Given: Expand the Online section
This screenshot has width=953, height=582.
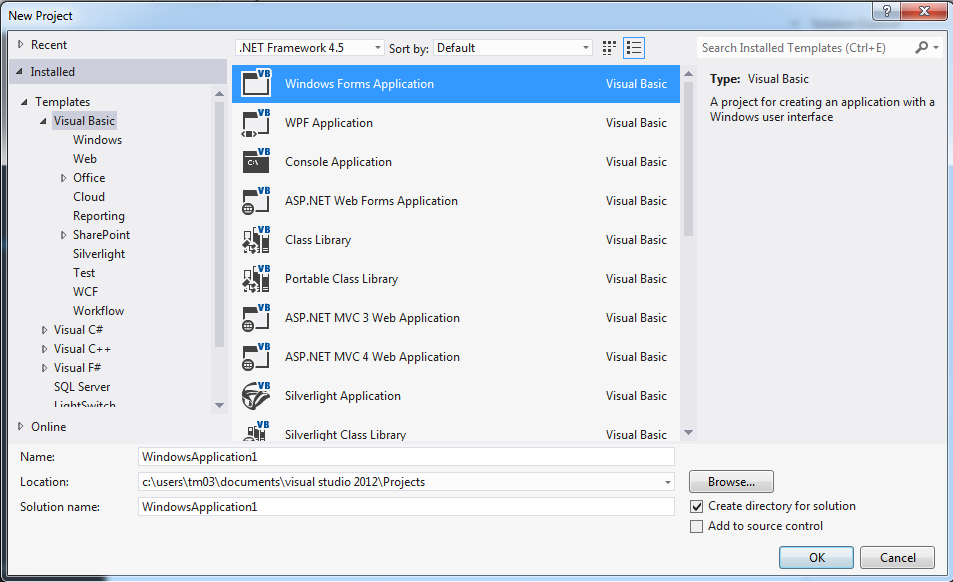Looking at the screenshot, I should (21, 426).
